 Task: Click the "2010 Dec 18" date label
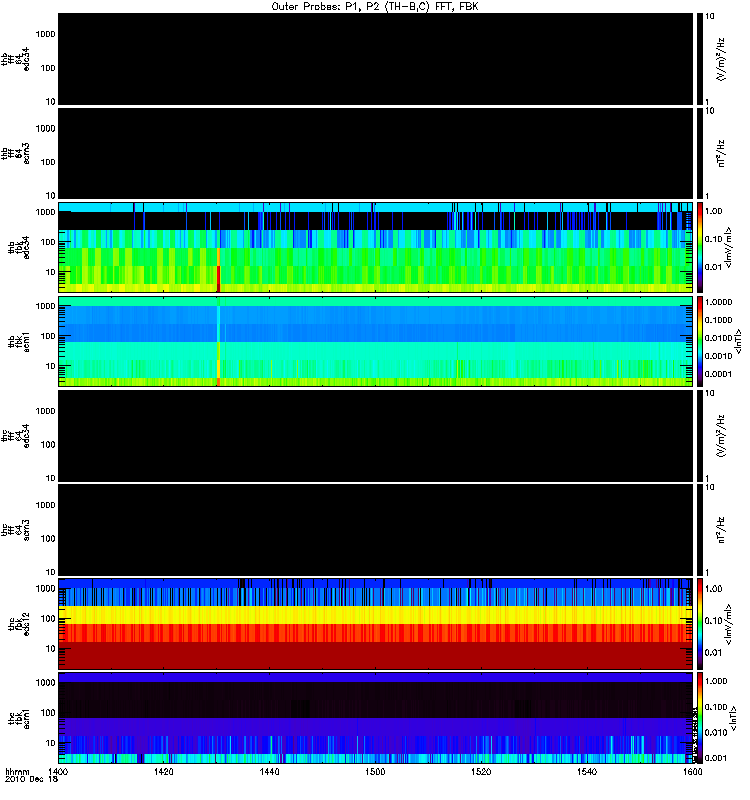click(x=31, y=780)
